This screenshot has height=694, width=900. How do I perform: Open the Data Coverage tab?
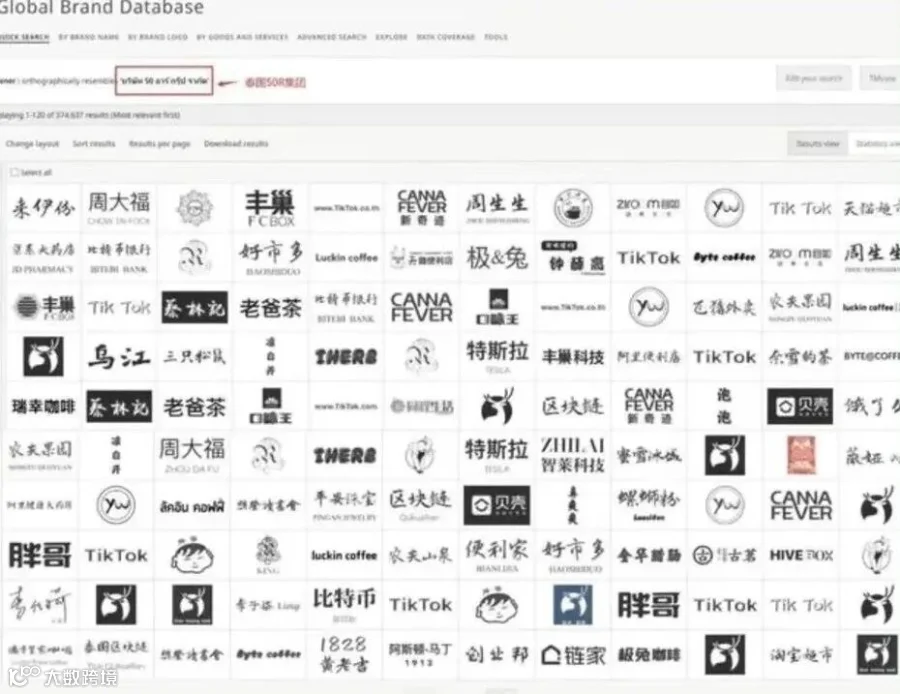pos(445,37)
